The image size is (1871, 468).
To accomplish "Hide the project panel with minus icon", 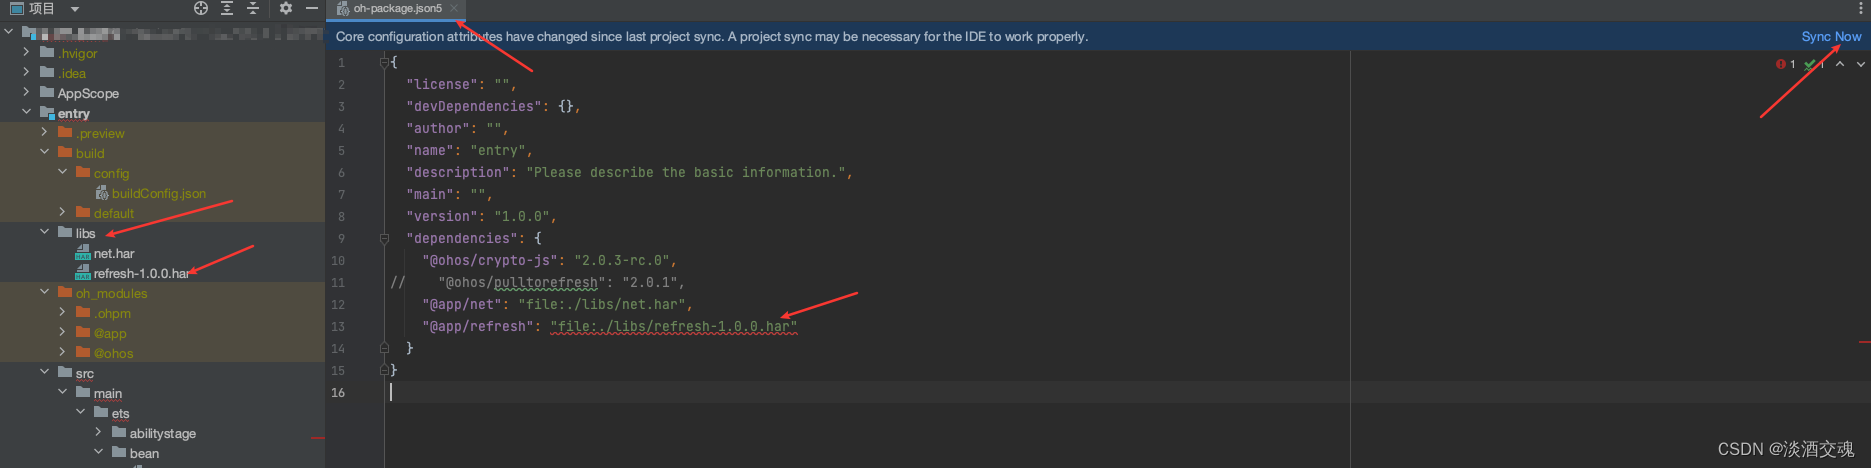I will click(312, 8).
